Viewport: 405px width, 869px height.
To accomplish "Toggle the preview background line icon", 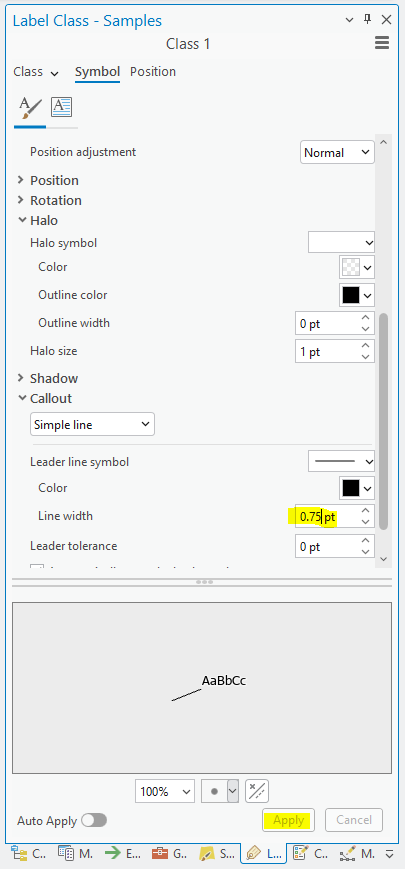I will pos(257,791).
